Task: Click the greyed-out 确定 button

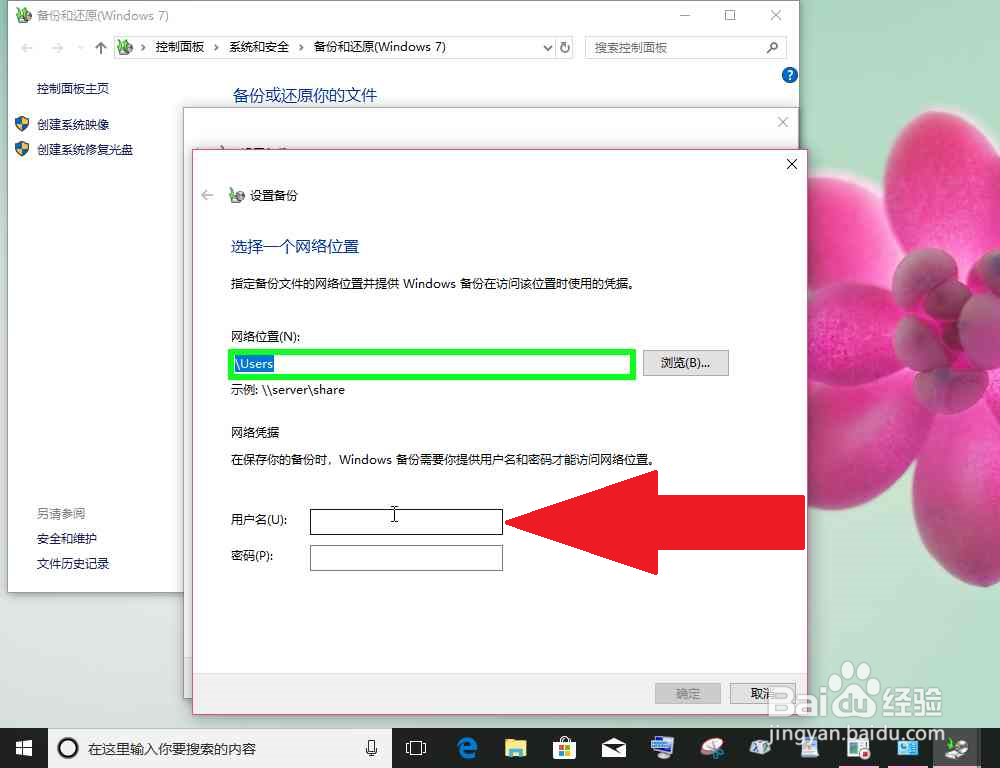Action: (x=688, y=693)
